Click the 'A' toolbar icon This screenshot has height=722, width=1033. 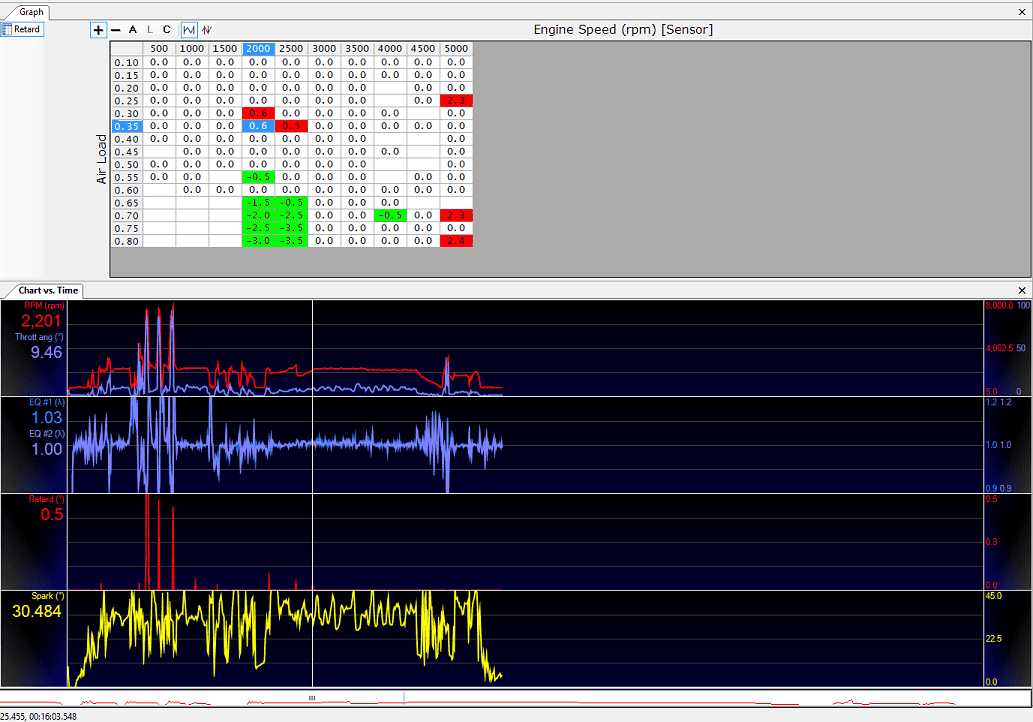coord(132,30)
